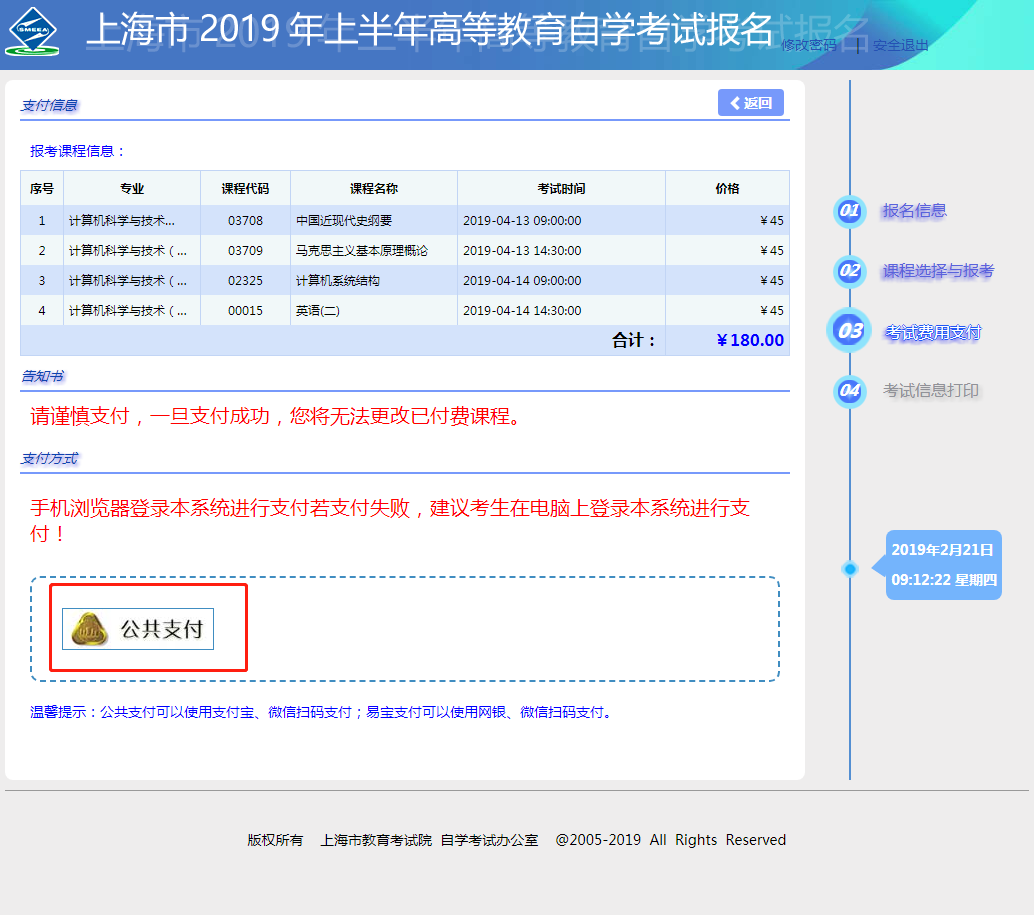Click the blue timeline dot marker
1034x915 pixels.
850,569
